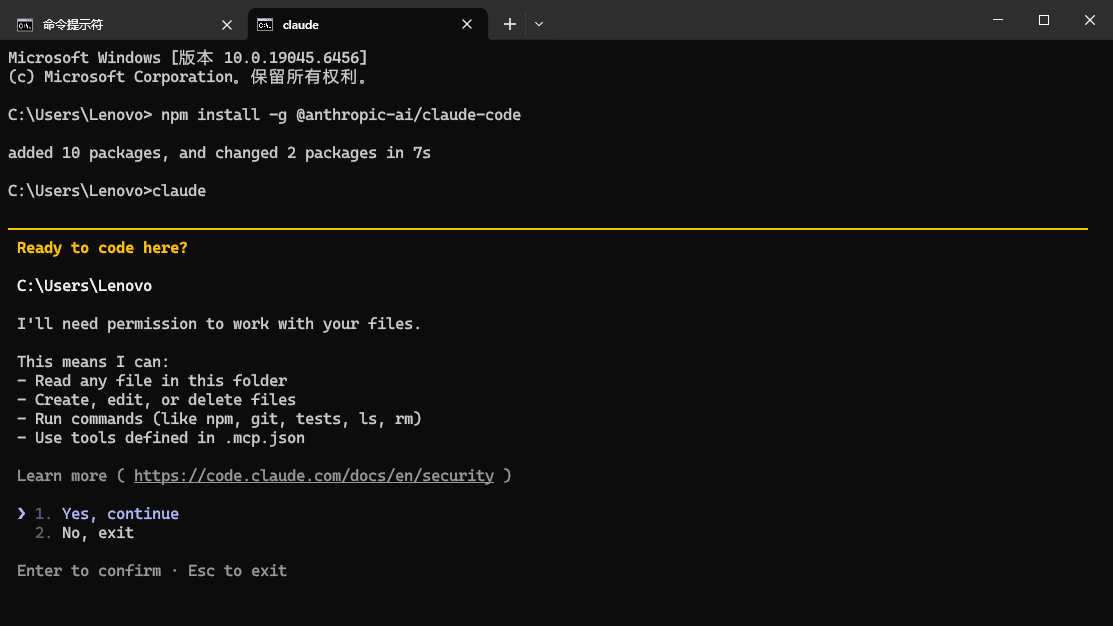Click the npm install -g command line
The image size is (1113, 626).
click(264, 115)
